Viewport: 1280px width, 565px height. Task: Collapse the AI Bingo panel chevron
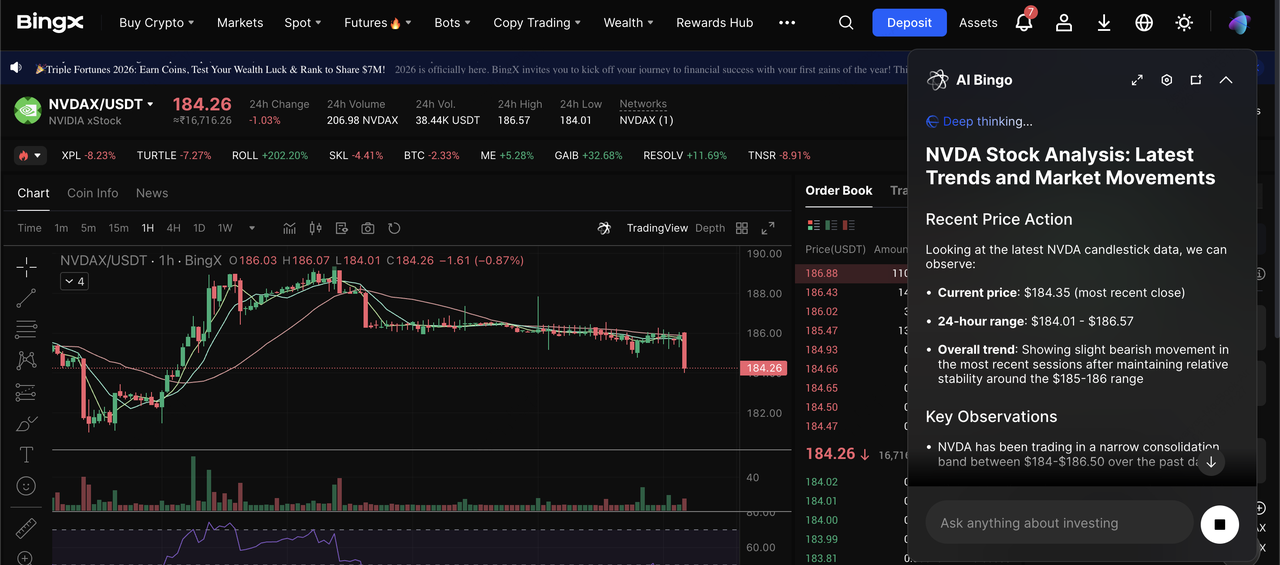coord(1226,80)
